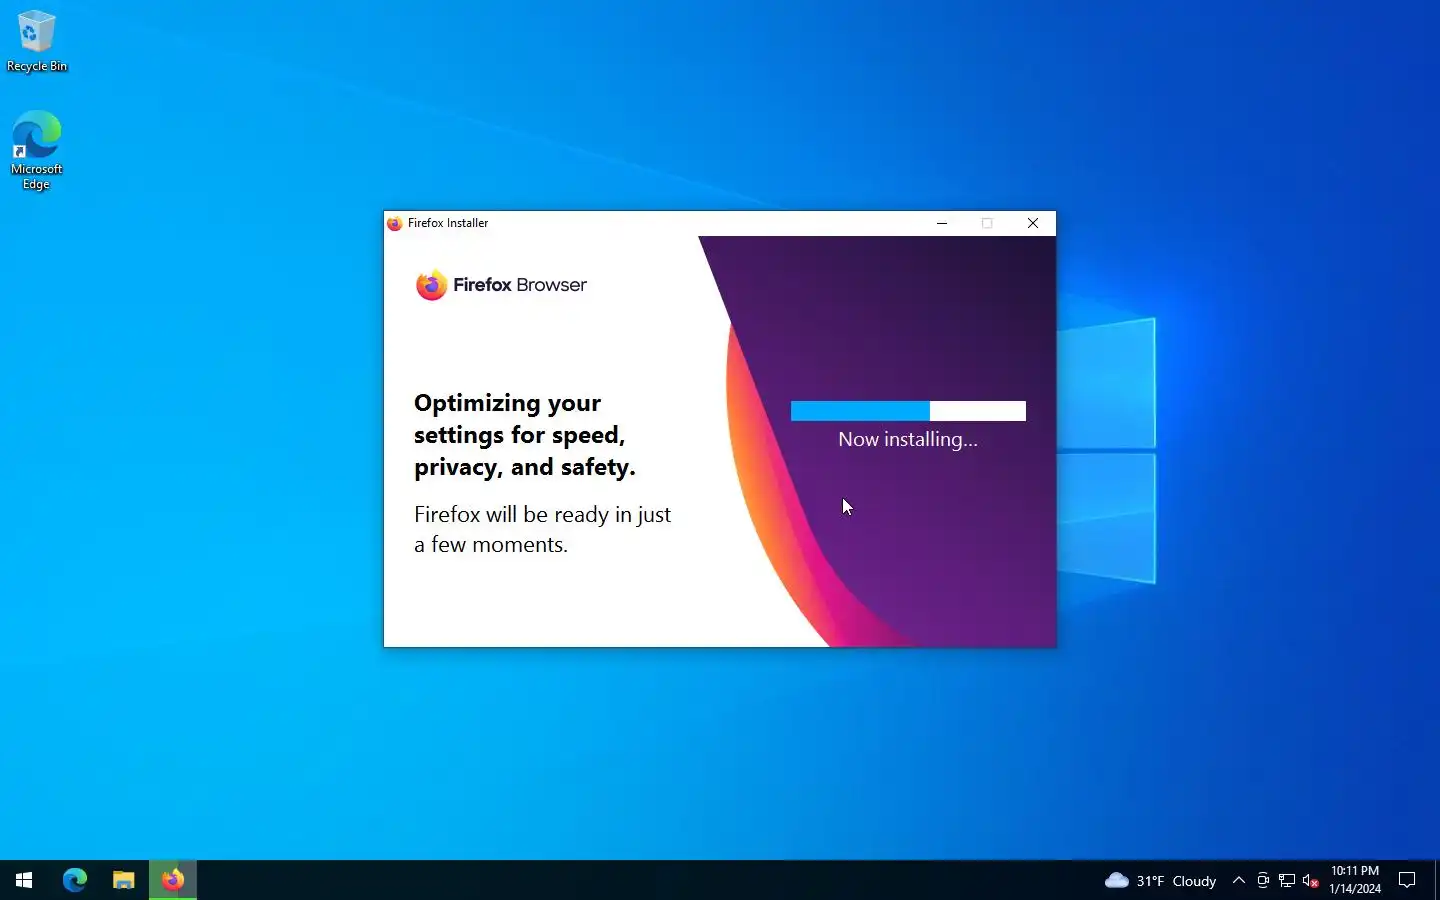
Task: Click the 'Firefox Installer' window title
Action: (448, 223)
